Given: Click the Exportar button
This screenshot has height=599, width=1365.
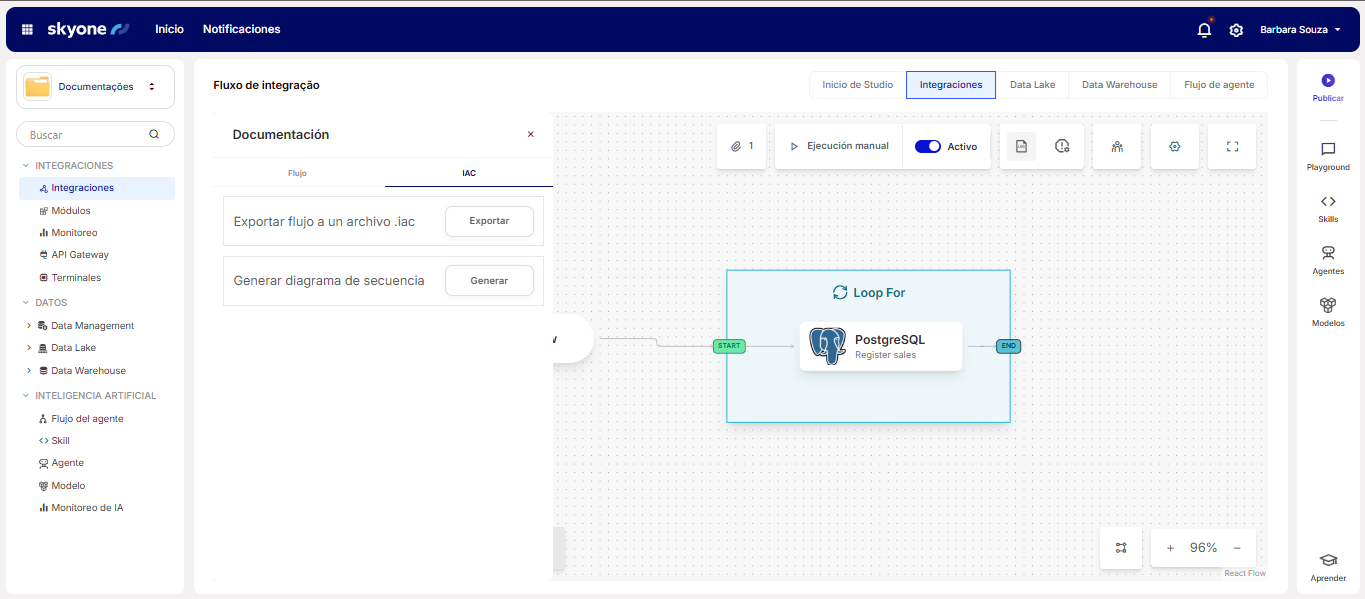Looking at the screenshot, I should (x=489, y=221).
